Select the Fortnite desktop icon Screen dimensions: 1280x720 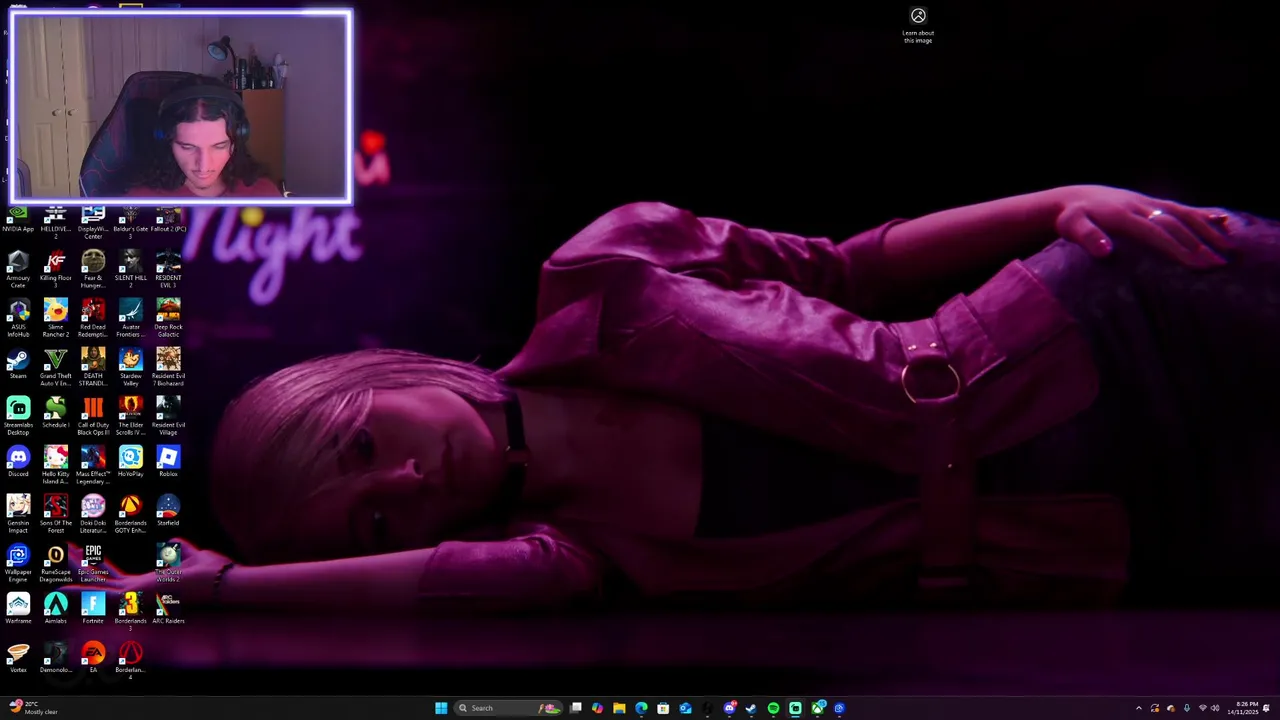(93, 609)
